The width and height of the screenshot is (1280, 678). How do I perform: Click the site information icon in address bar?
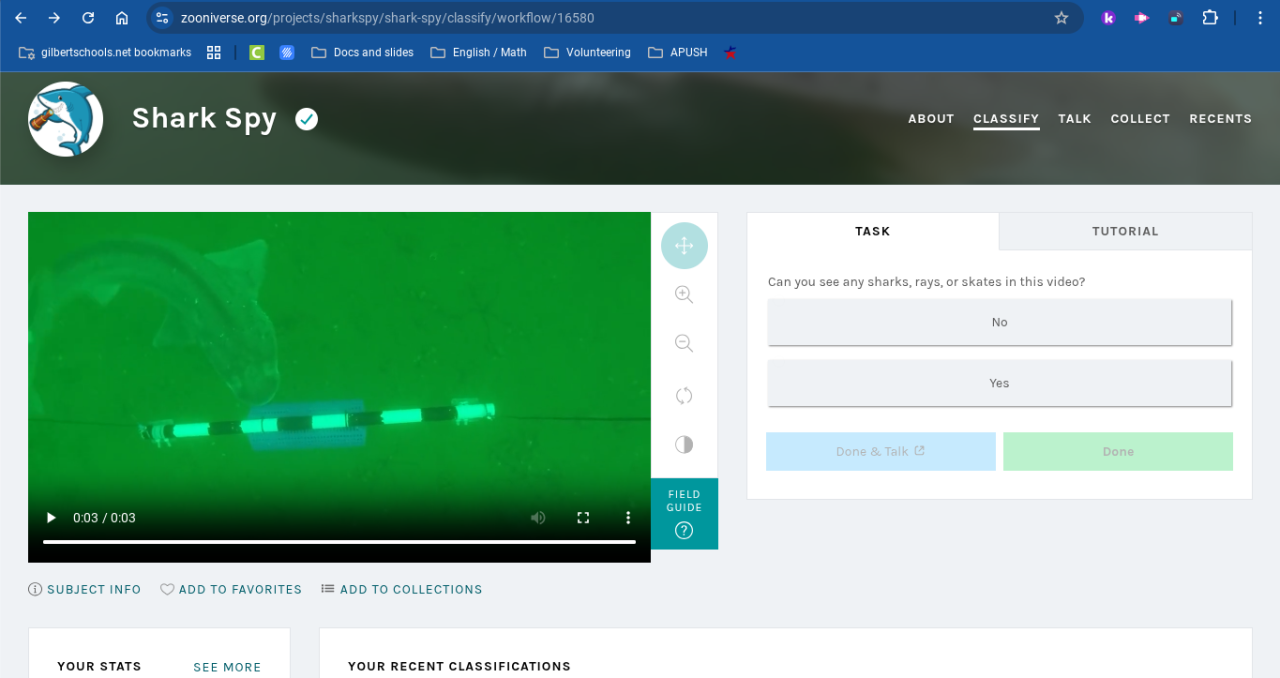point(163,18)
